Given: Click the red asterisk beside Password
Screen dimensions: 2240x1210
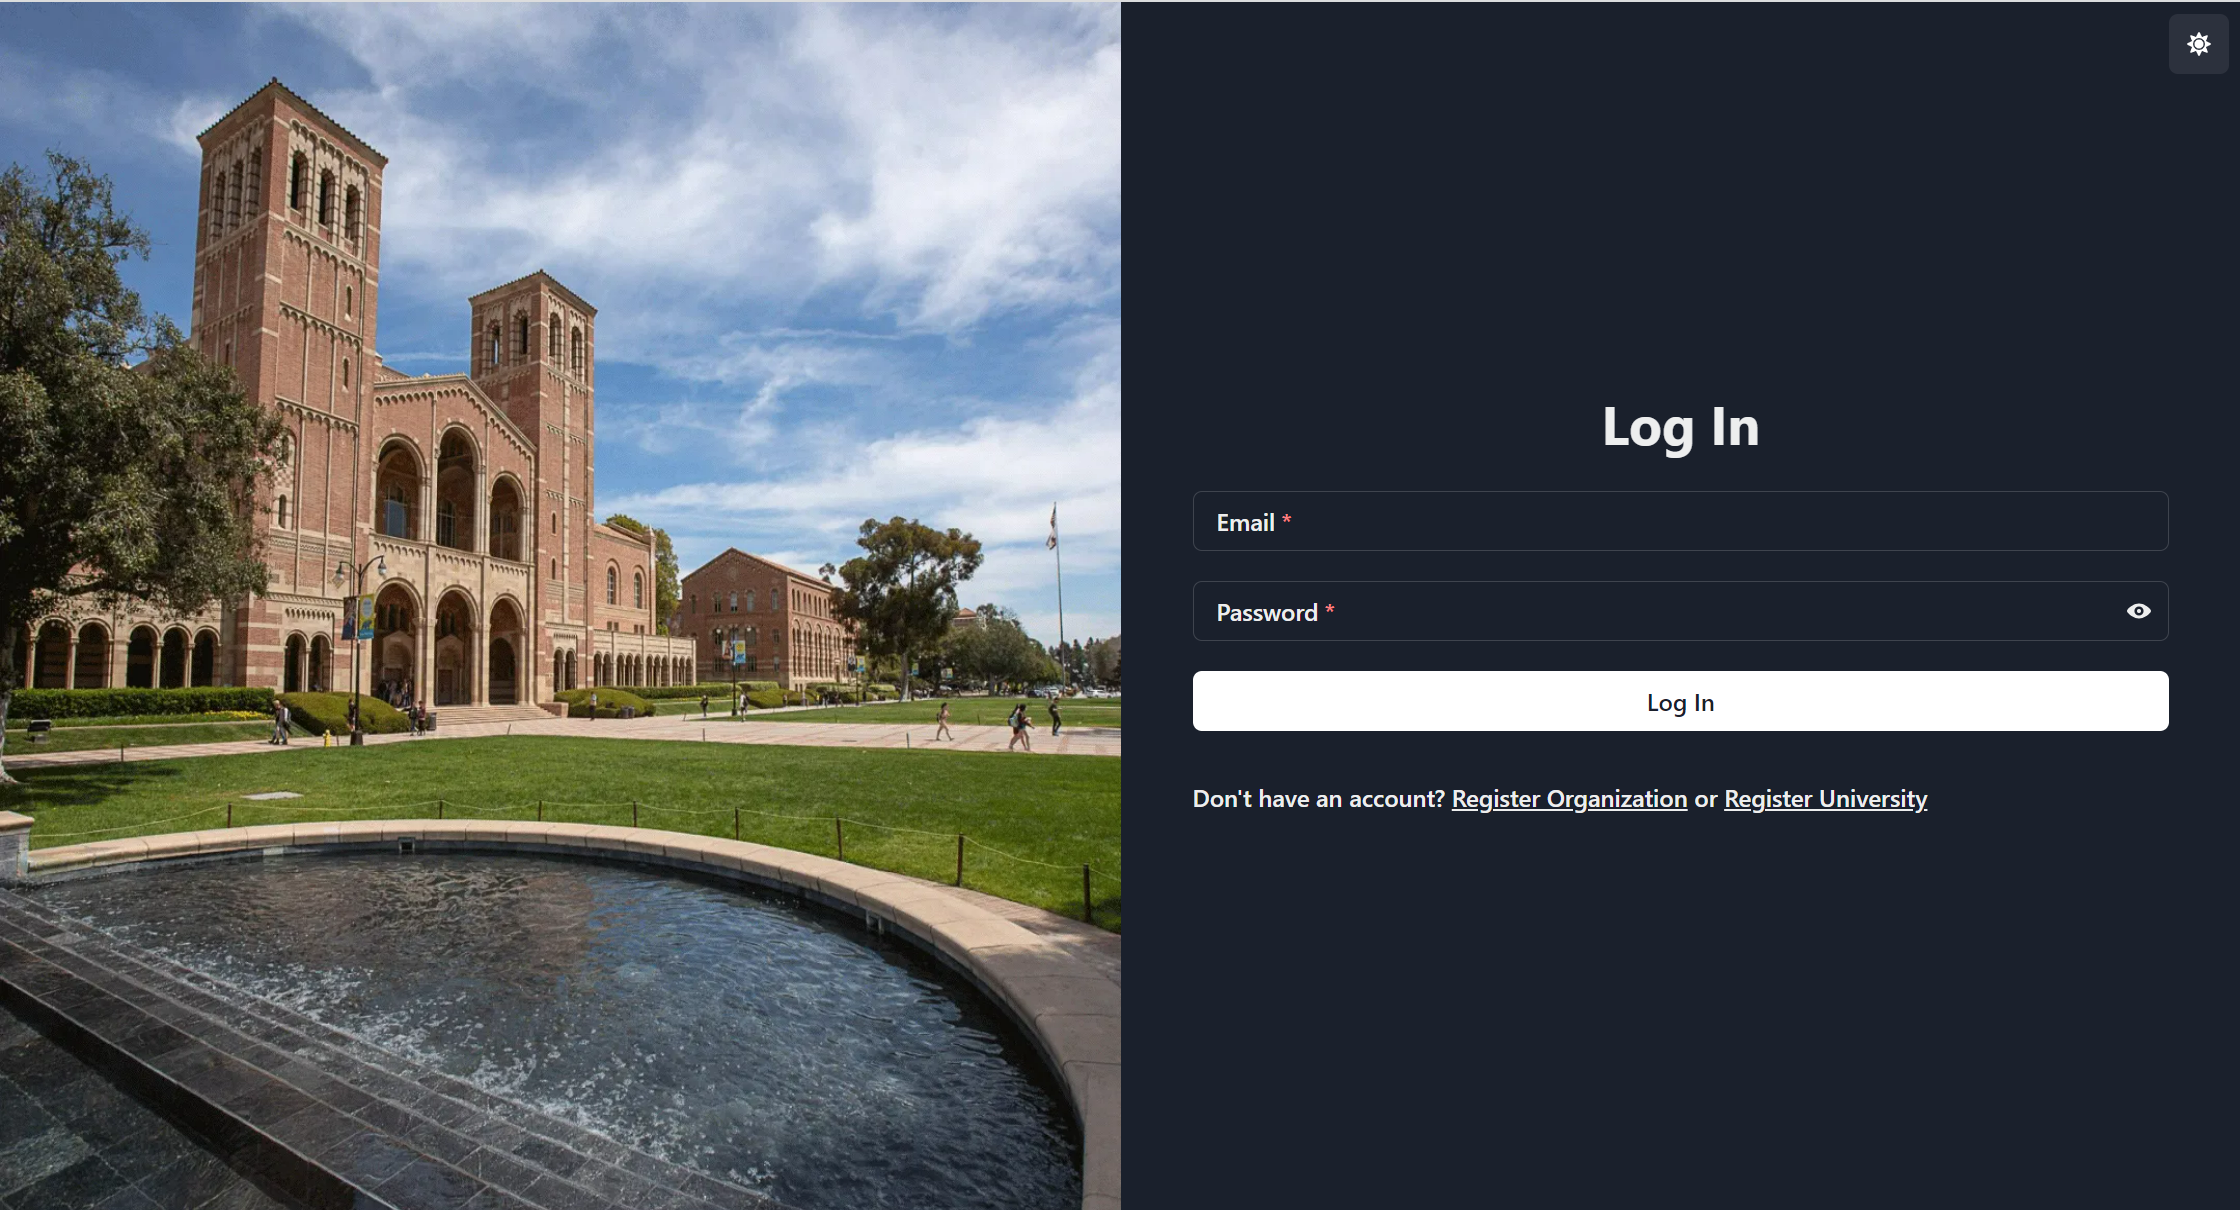Looking at the screenshot, I should (x=1330, y=609).
